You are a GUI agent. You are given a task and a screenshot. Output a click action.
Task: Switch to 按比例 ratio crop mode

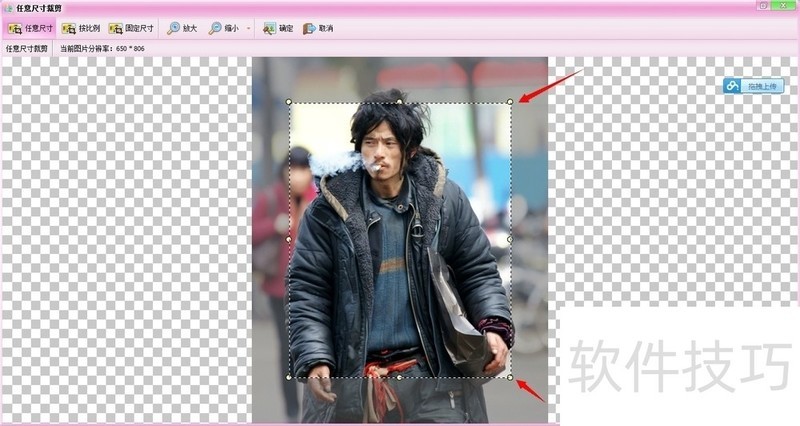click(81, 29)
